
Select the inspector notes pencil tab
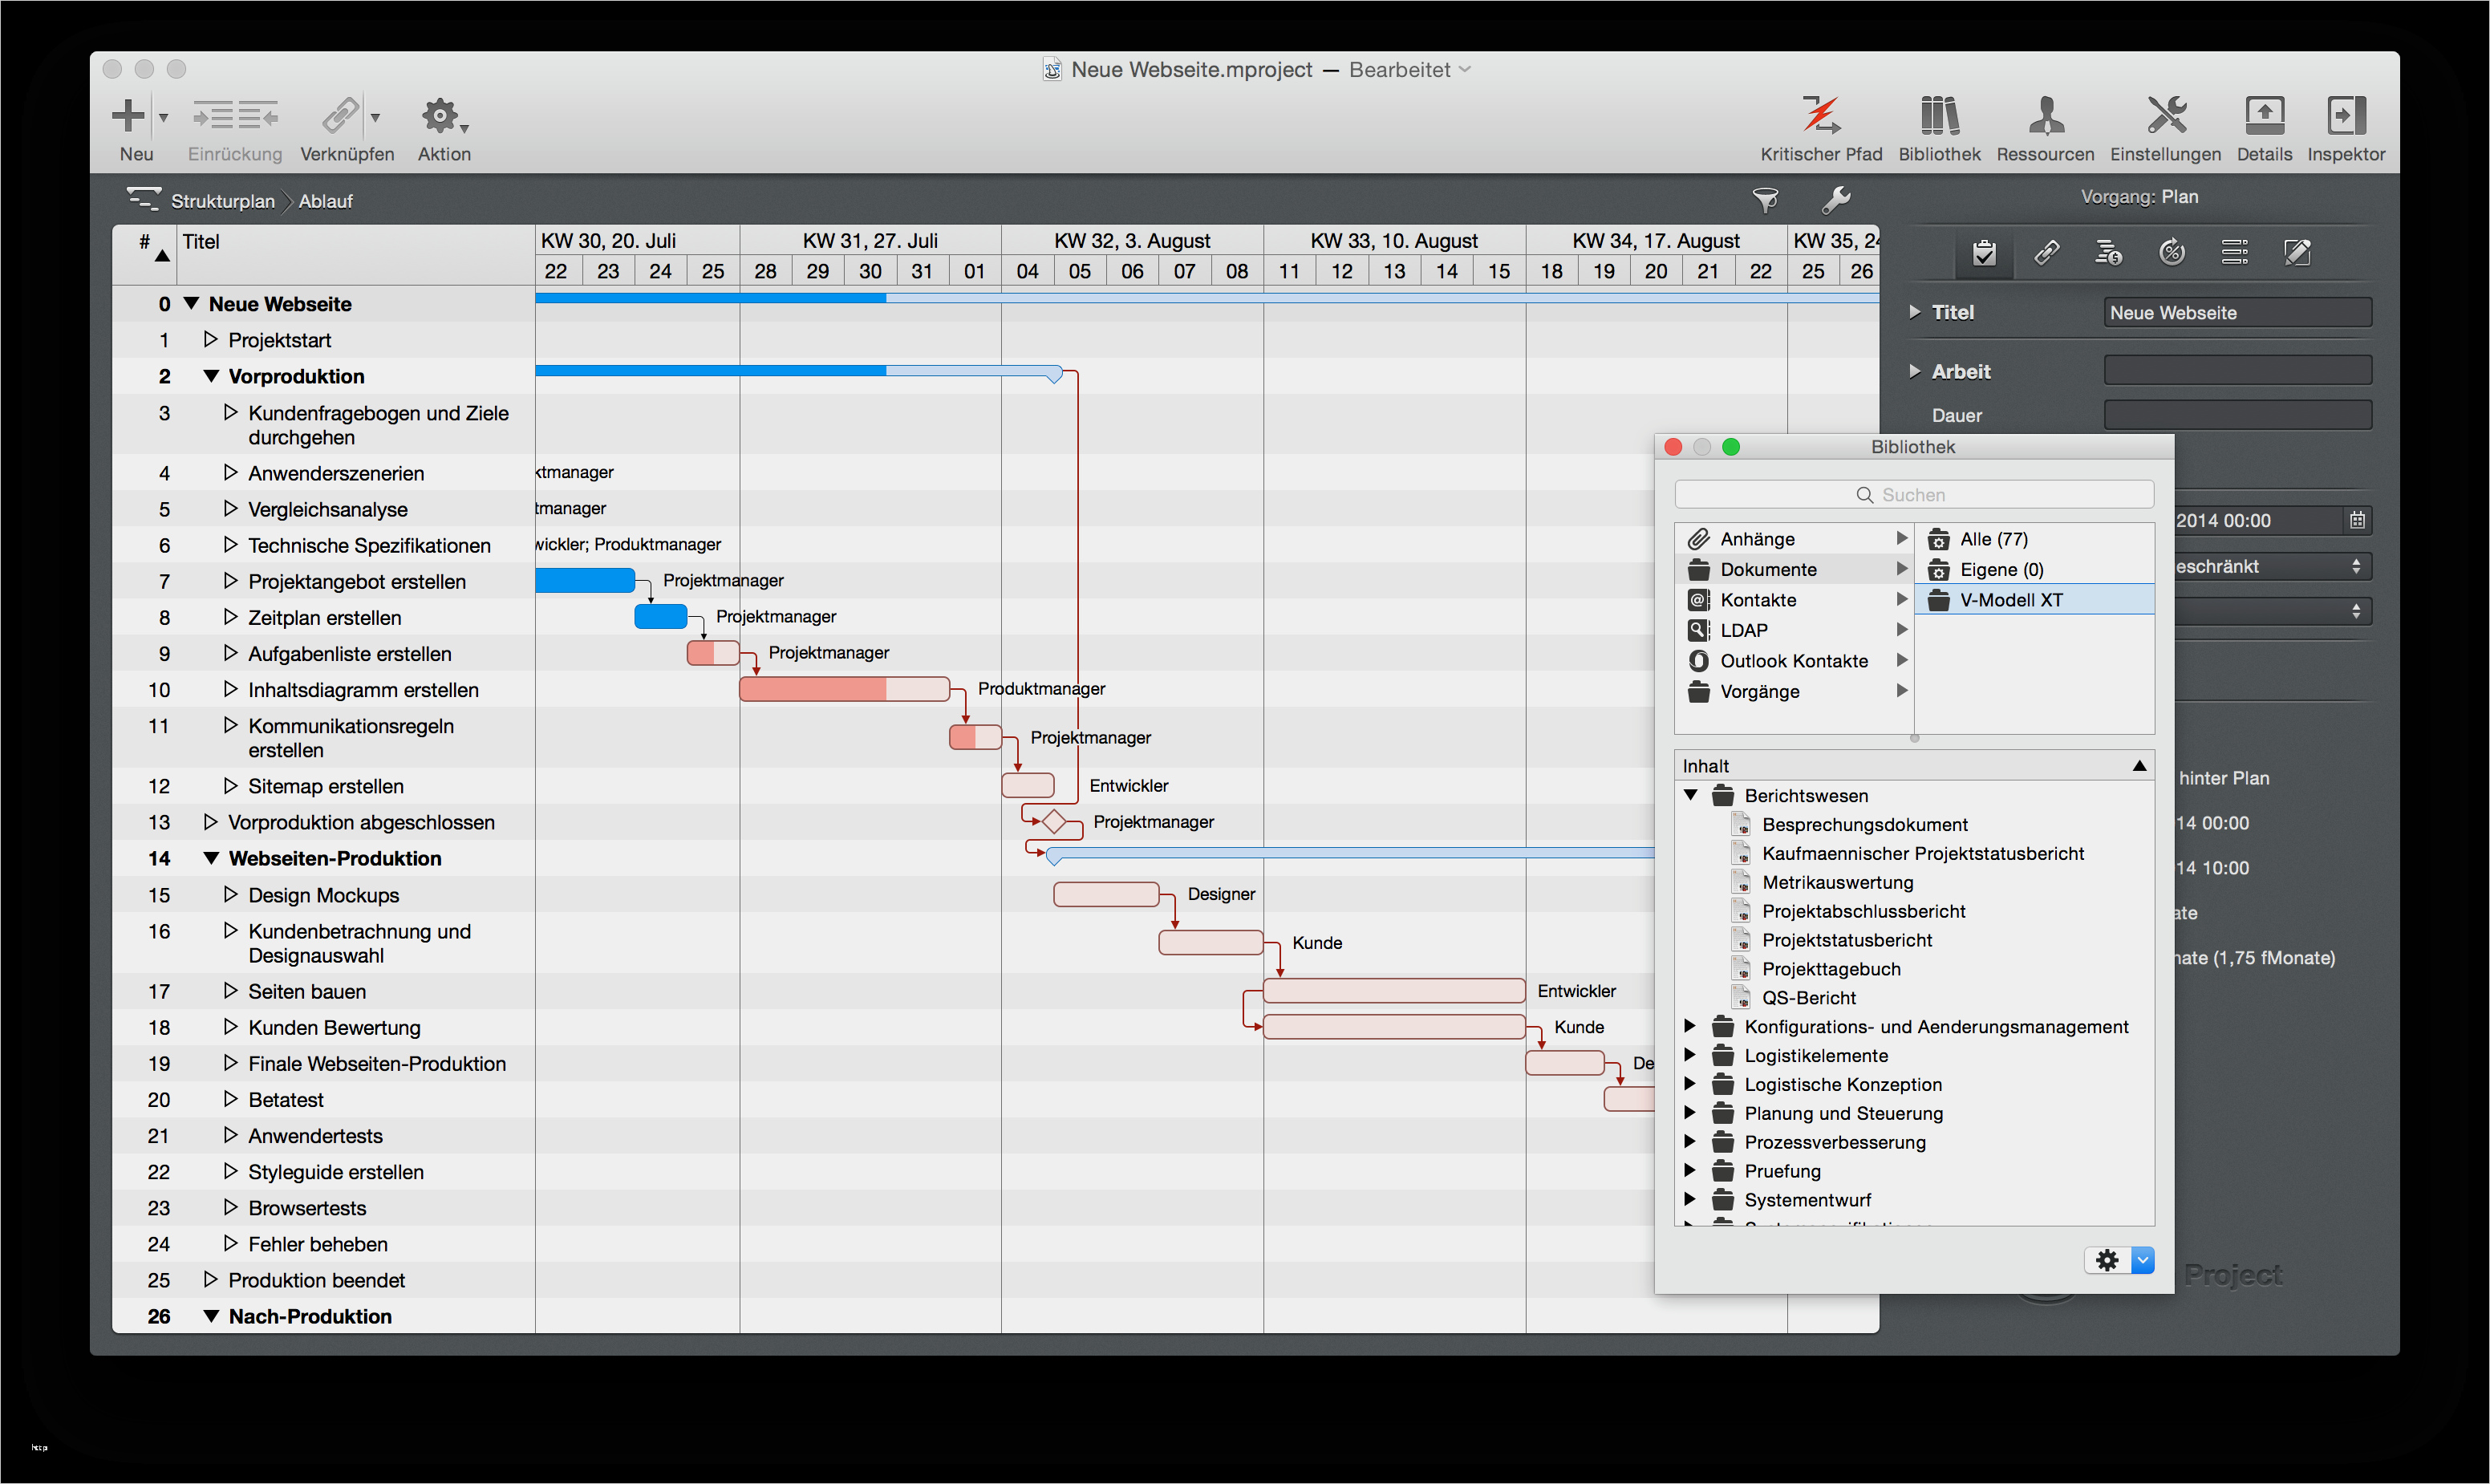(x=2297, y=253)
